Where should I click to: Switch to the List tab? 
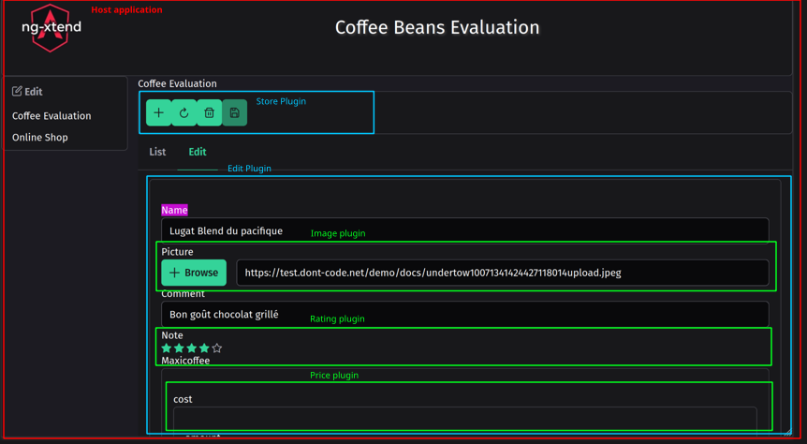click(157, 152)
